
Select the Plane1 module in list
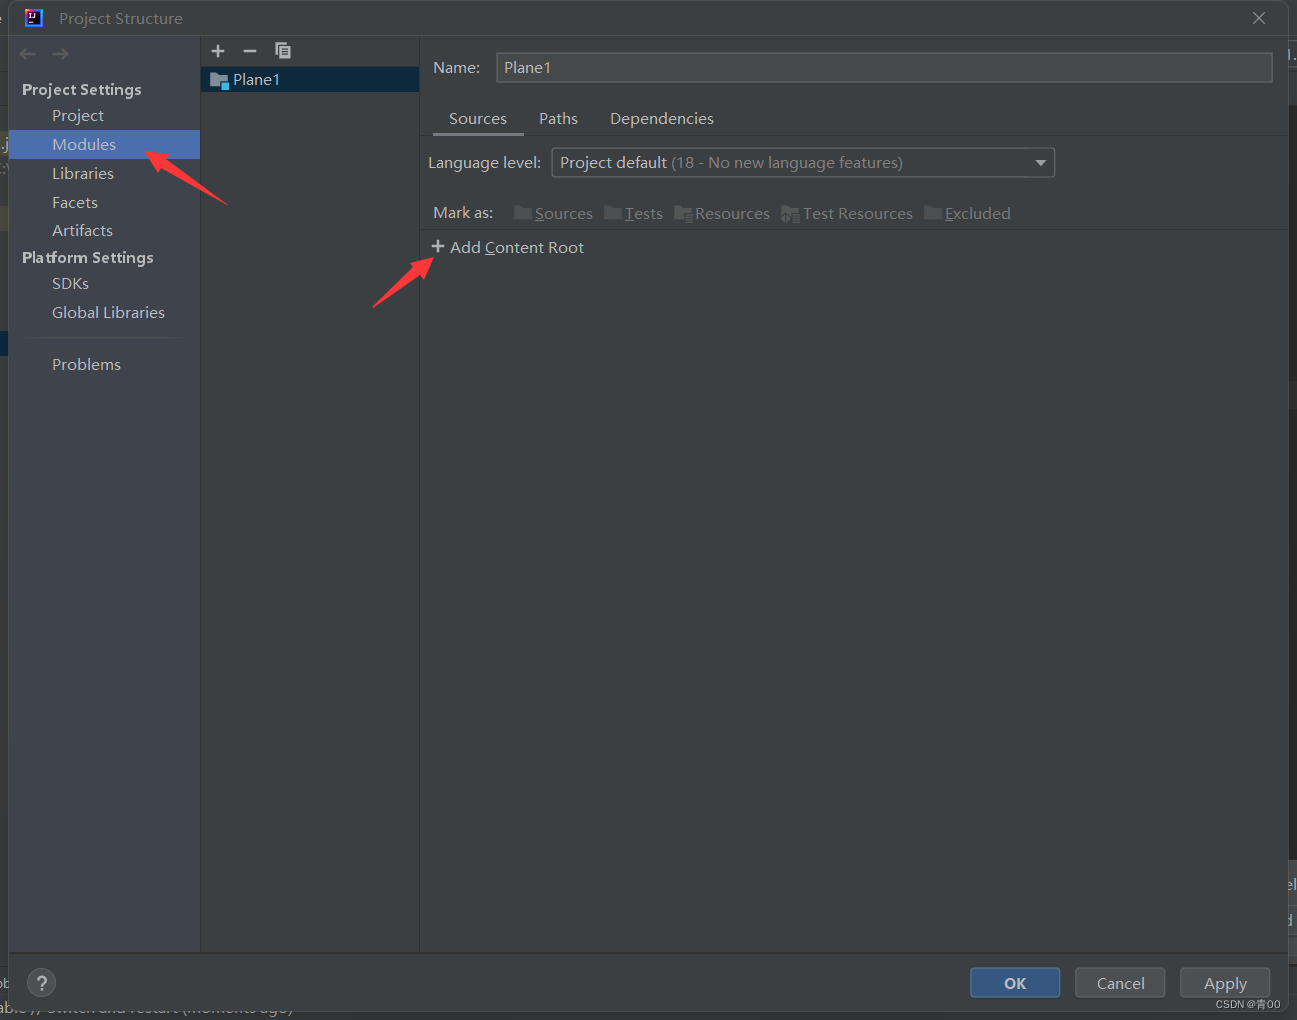(310, 80)
